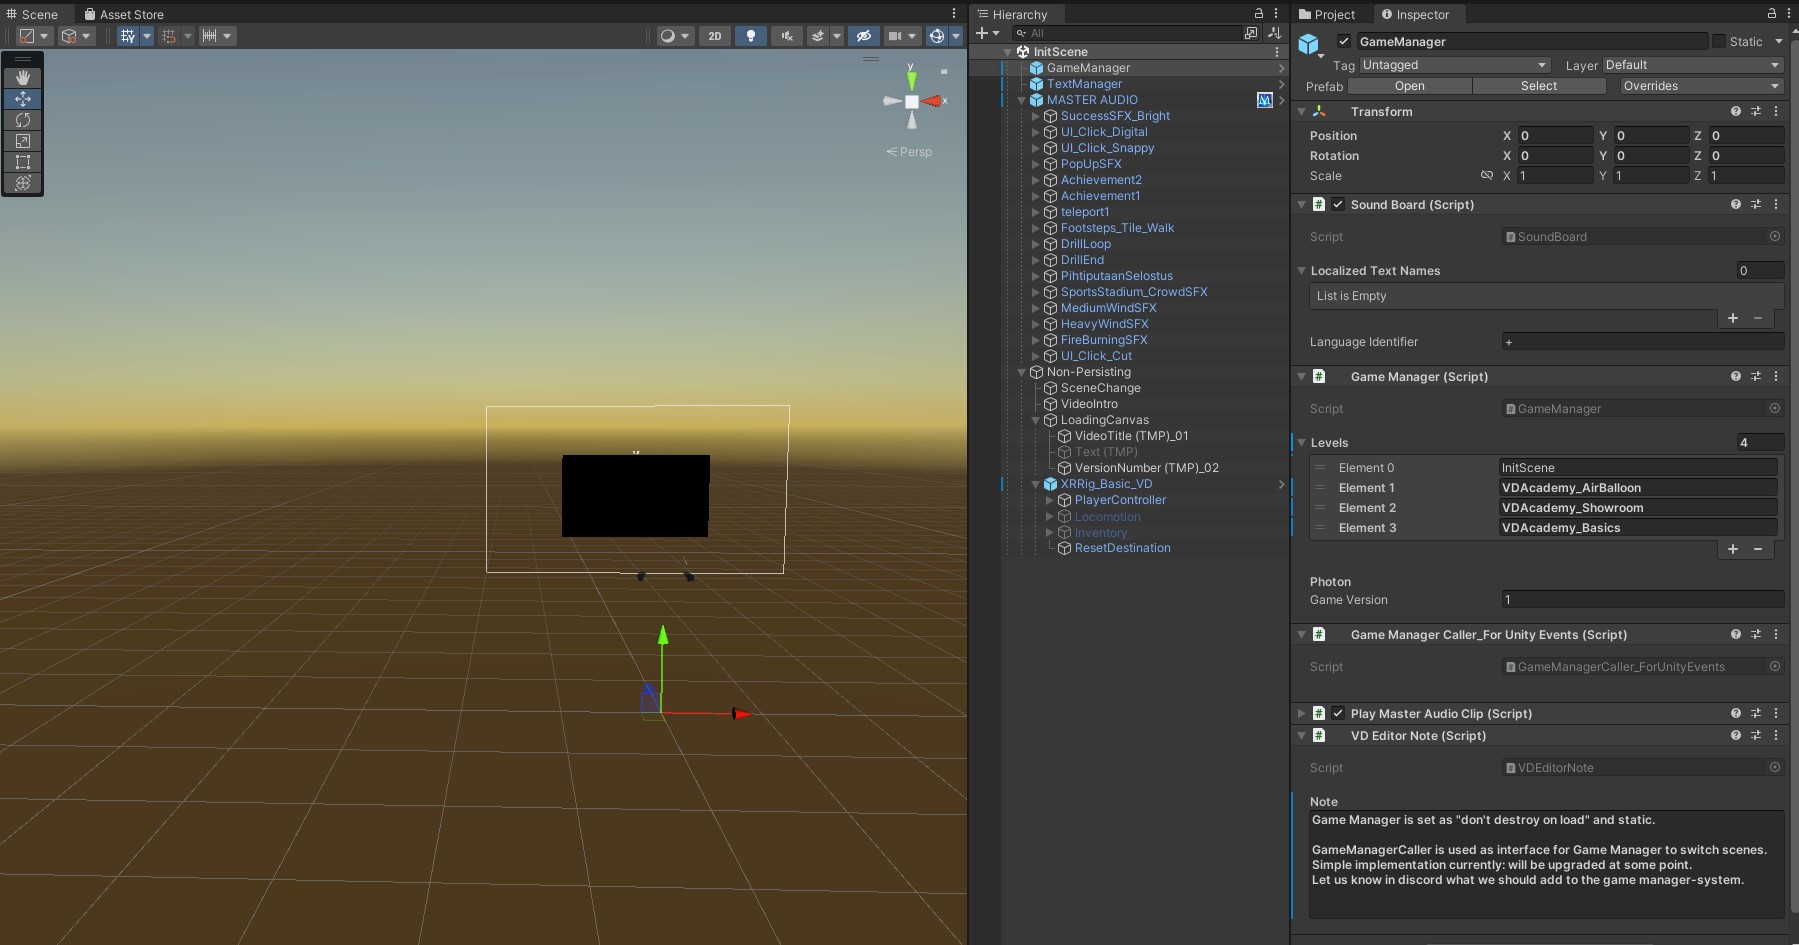Select the Hand (view) tool
Screen dimensions: 1799x945
23,78
